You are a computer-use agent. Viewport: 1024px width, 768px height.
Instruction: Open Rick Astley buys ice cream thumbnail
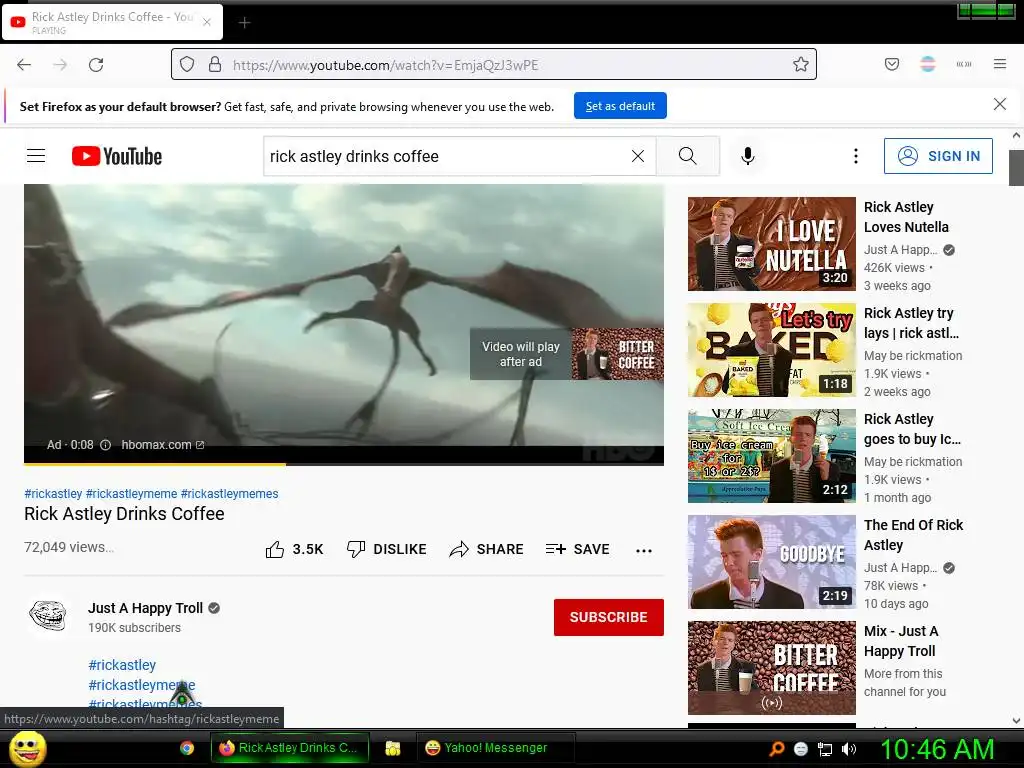click(x=772, y=456)
